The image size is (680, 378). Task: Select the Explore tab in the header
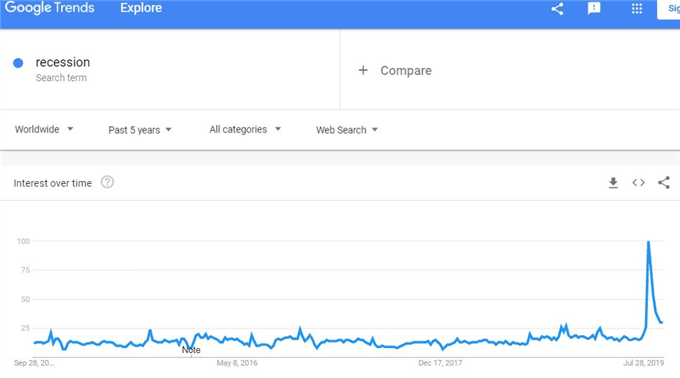point(141,8)
